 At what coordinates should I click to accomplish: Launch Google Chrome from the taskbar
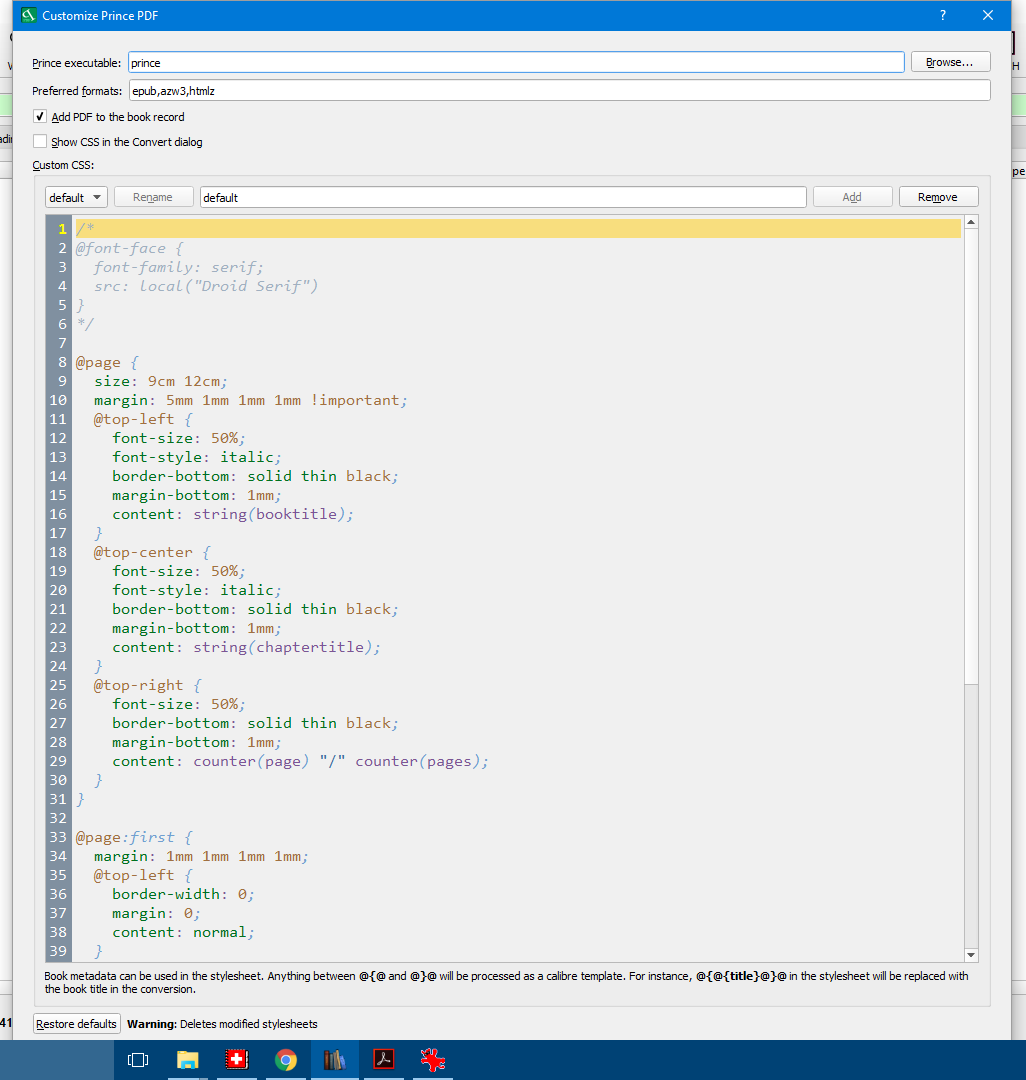286,1060
